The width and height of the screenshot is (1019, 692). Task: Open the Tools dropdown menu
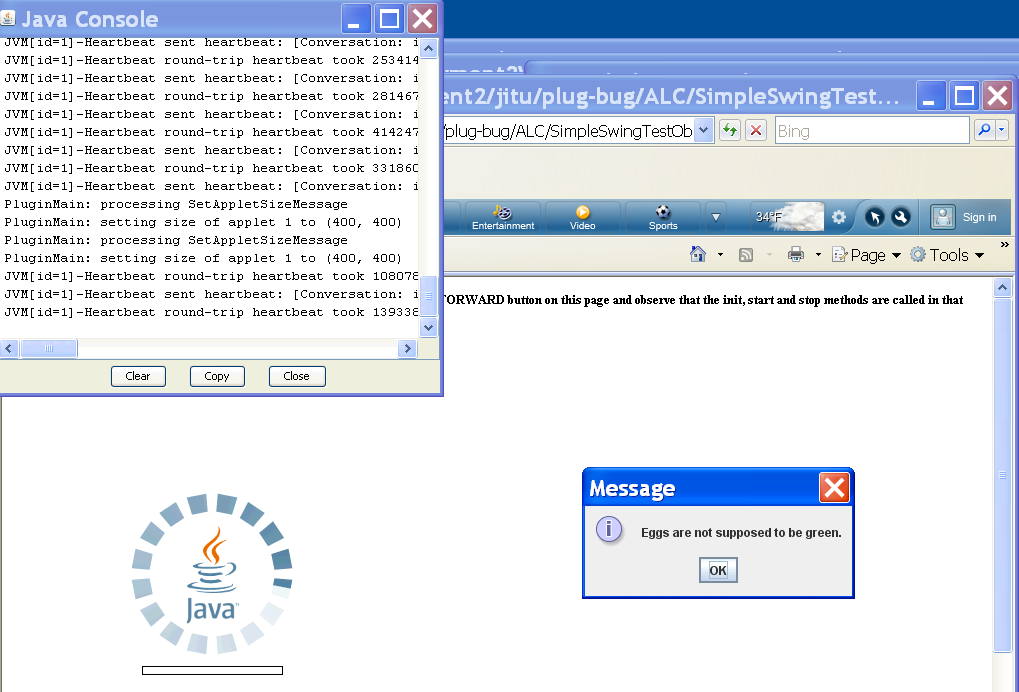[x=946, y=255]
